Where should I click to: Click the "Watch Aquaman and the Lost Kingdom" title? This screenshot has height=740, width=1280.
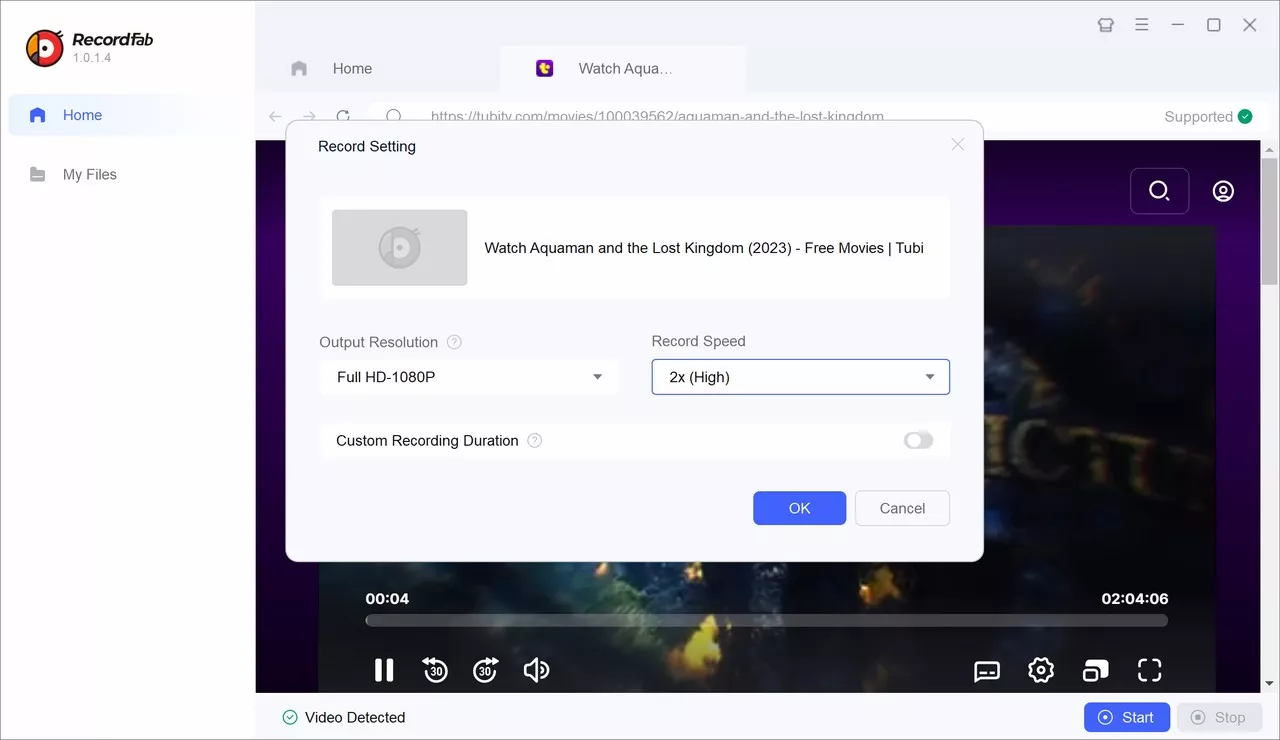coord(704,248)
